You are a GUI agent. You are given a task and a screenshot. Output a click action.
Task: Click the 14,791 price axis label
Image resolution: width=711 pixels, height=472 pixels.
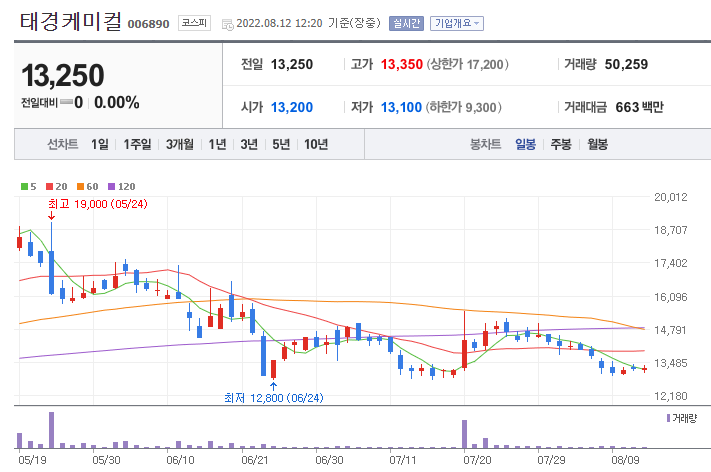(x=671, y=330)
